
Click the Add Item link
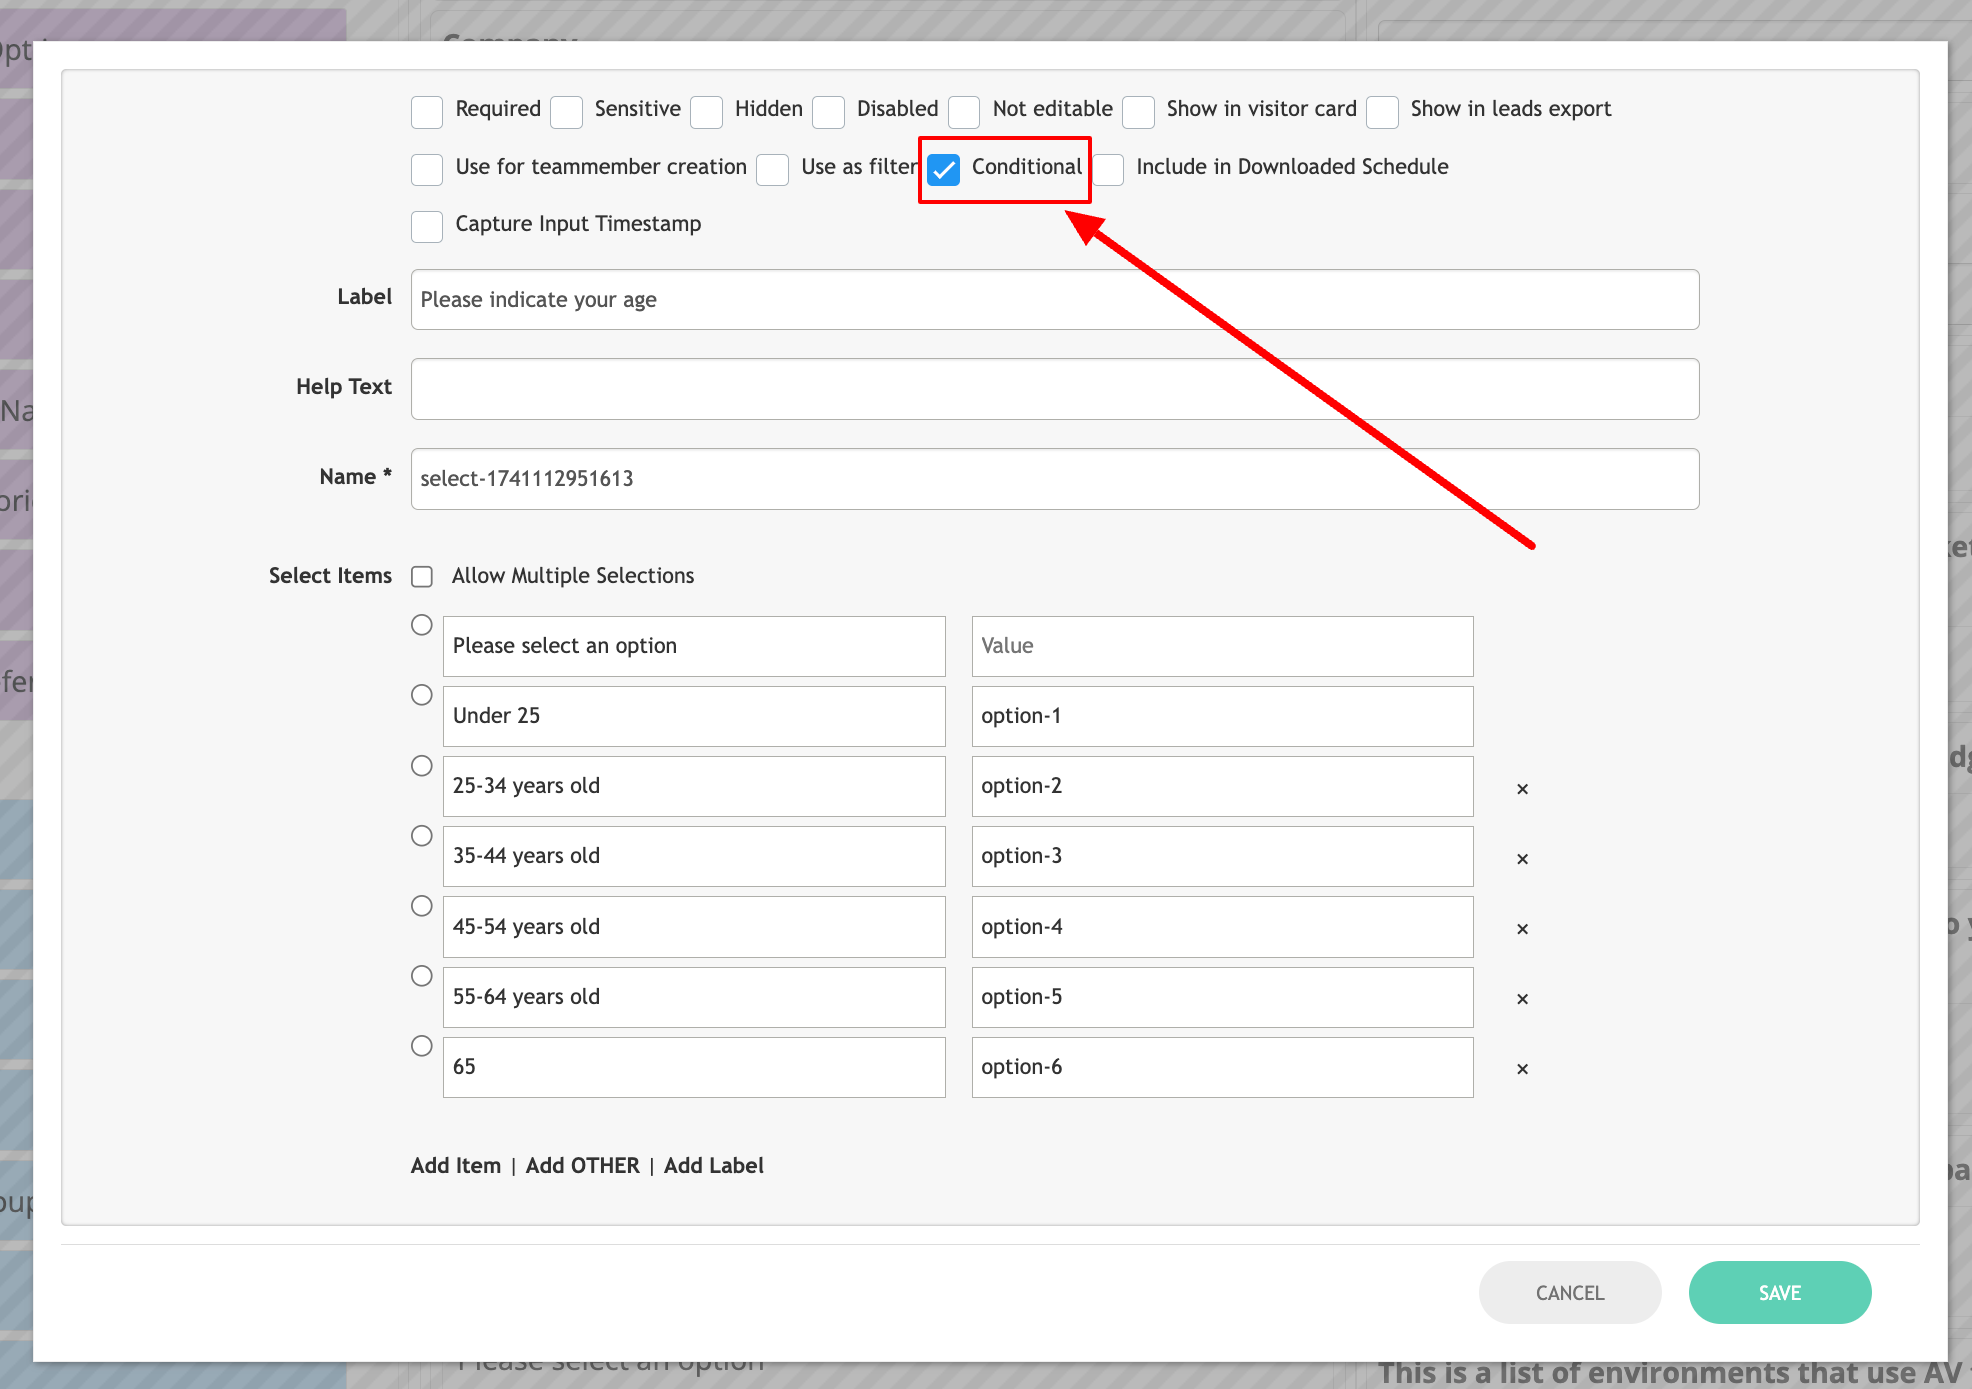tap(456, 1166)
